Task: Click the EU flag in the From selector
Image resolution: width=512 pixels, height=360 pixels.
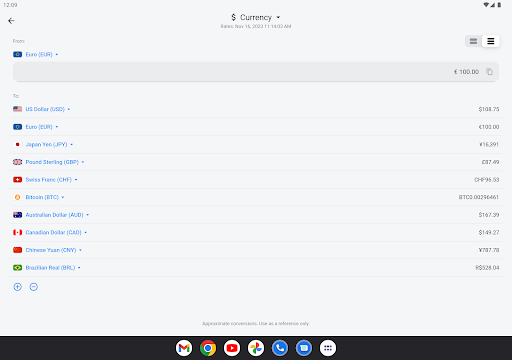Action: [x=18, y=54]
